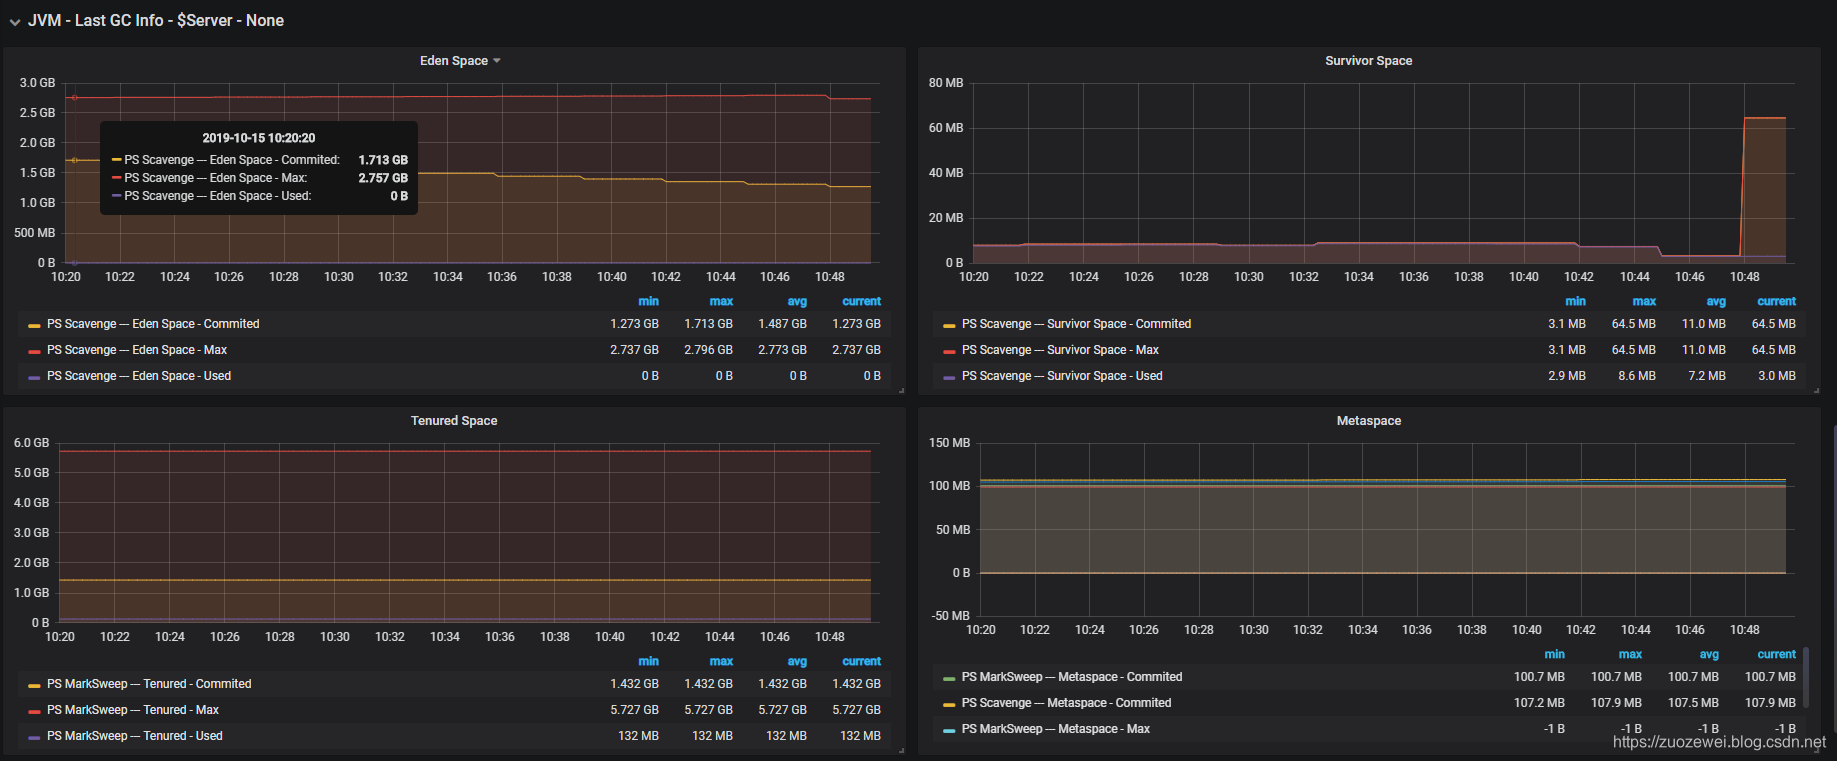Sort Survivor Space legend by max

(x=1644, y=301)
